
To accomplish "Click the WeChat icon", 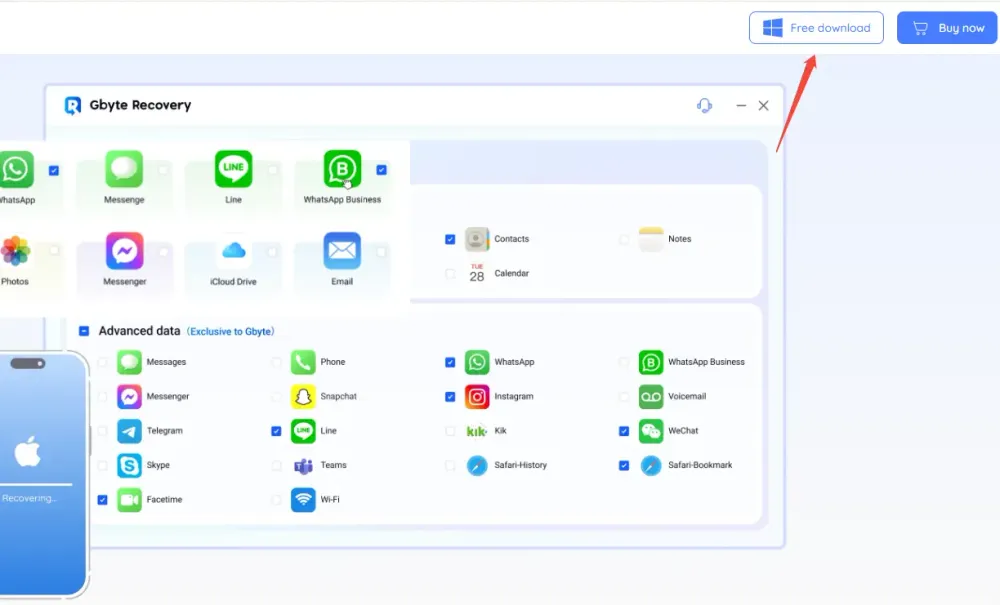I will point(651,431).
